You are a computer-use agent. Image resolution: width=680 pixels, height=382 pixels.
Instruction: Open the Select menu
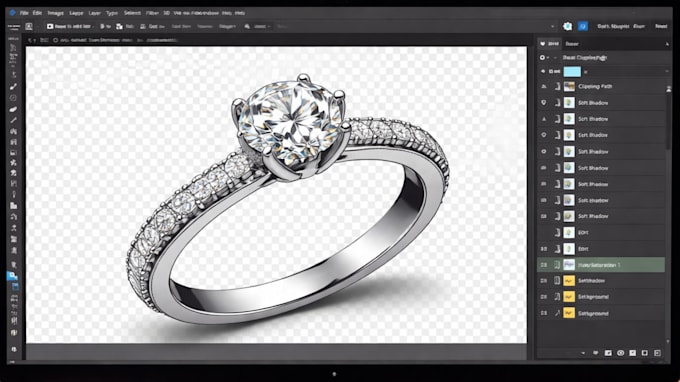(132, 13)
